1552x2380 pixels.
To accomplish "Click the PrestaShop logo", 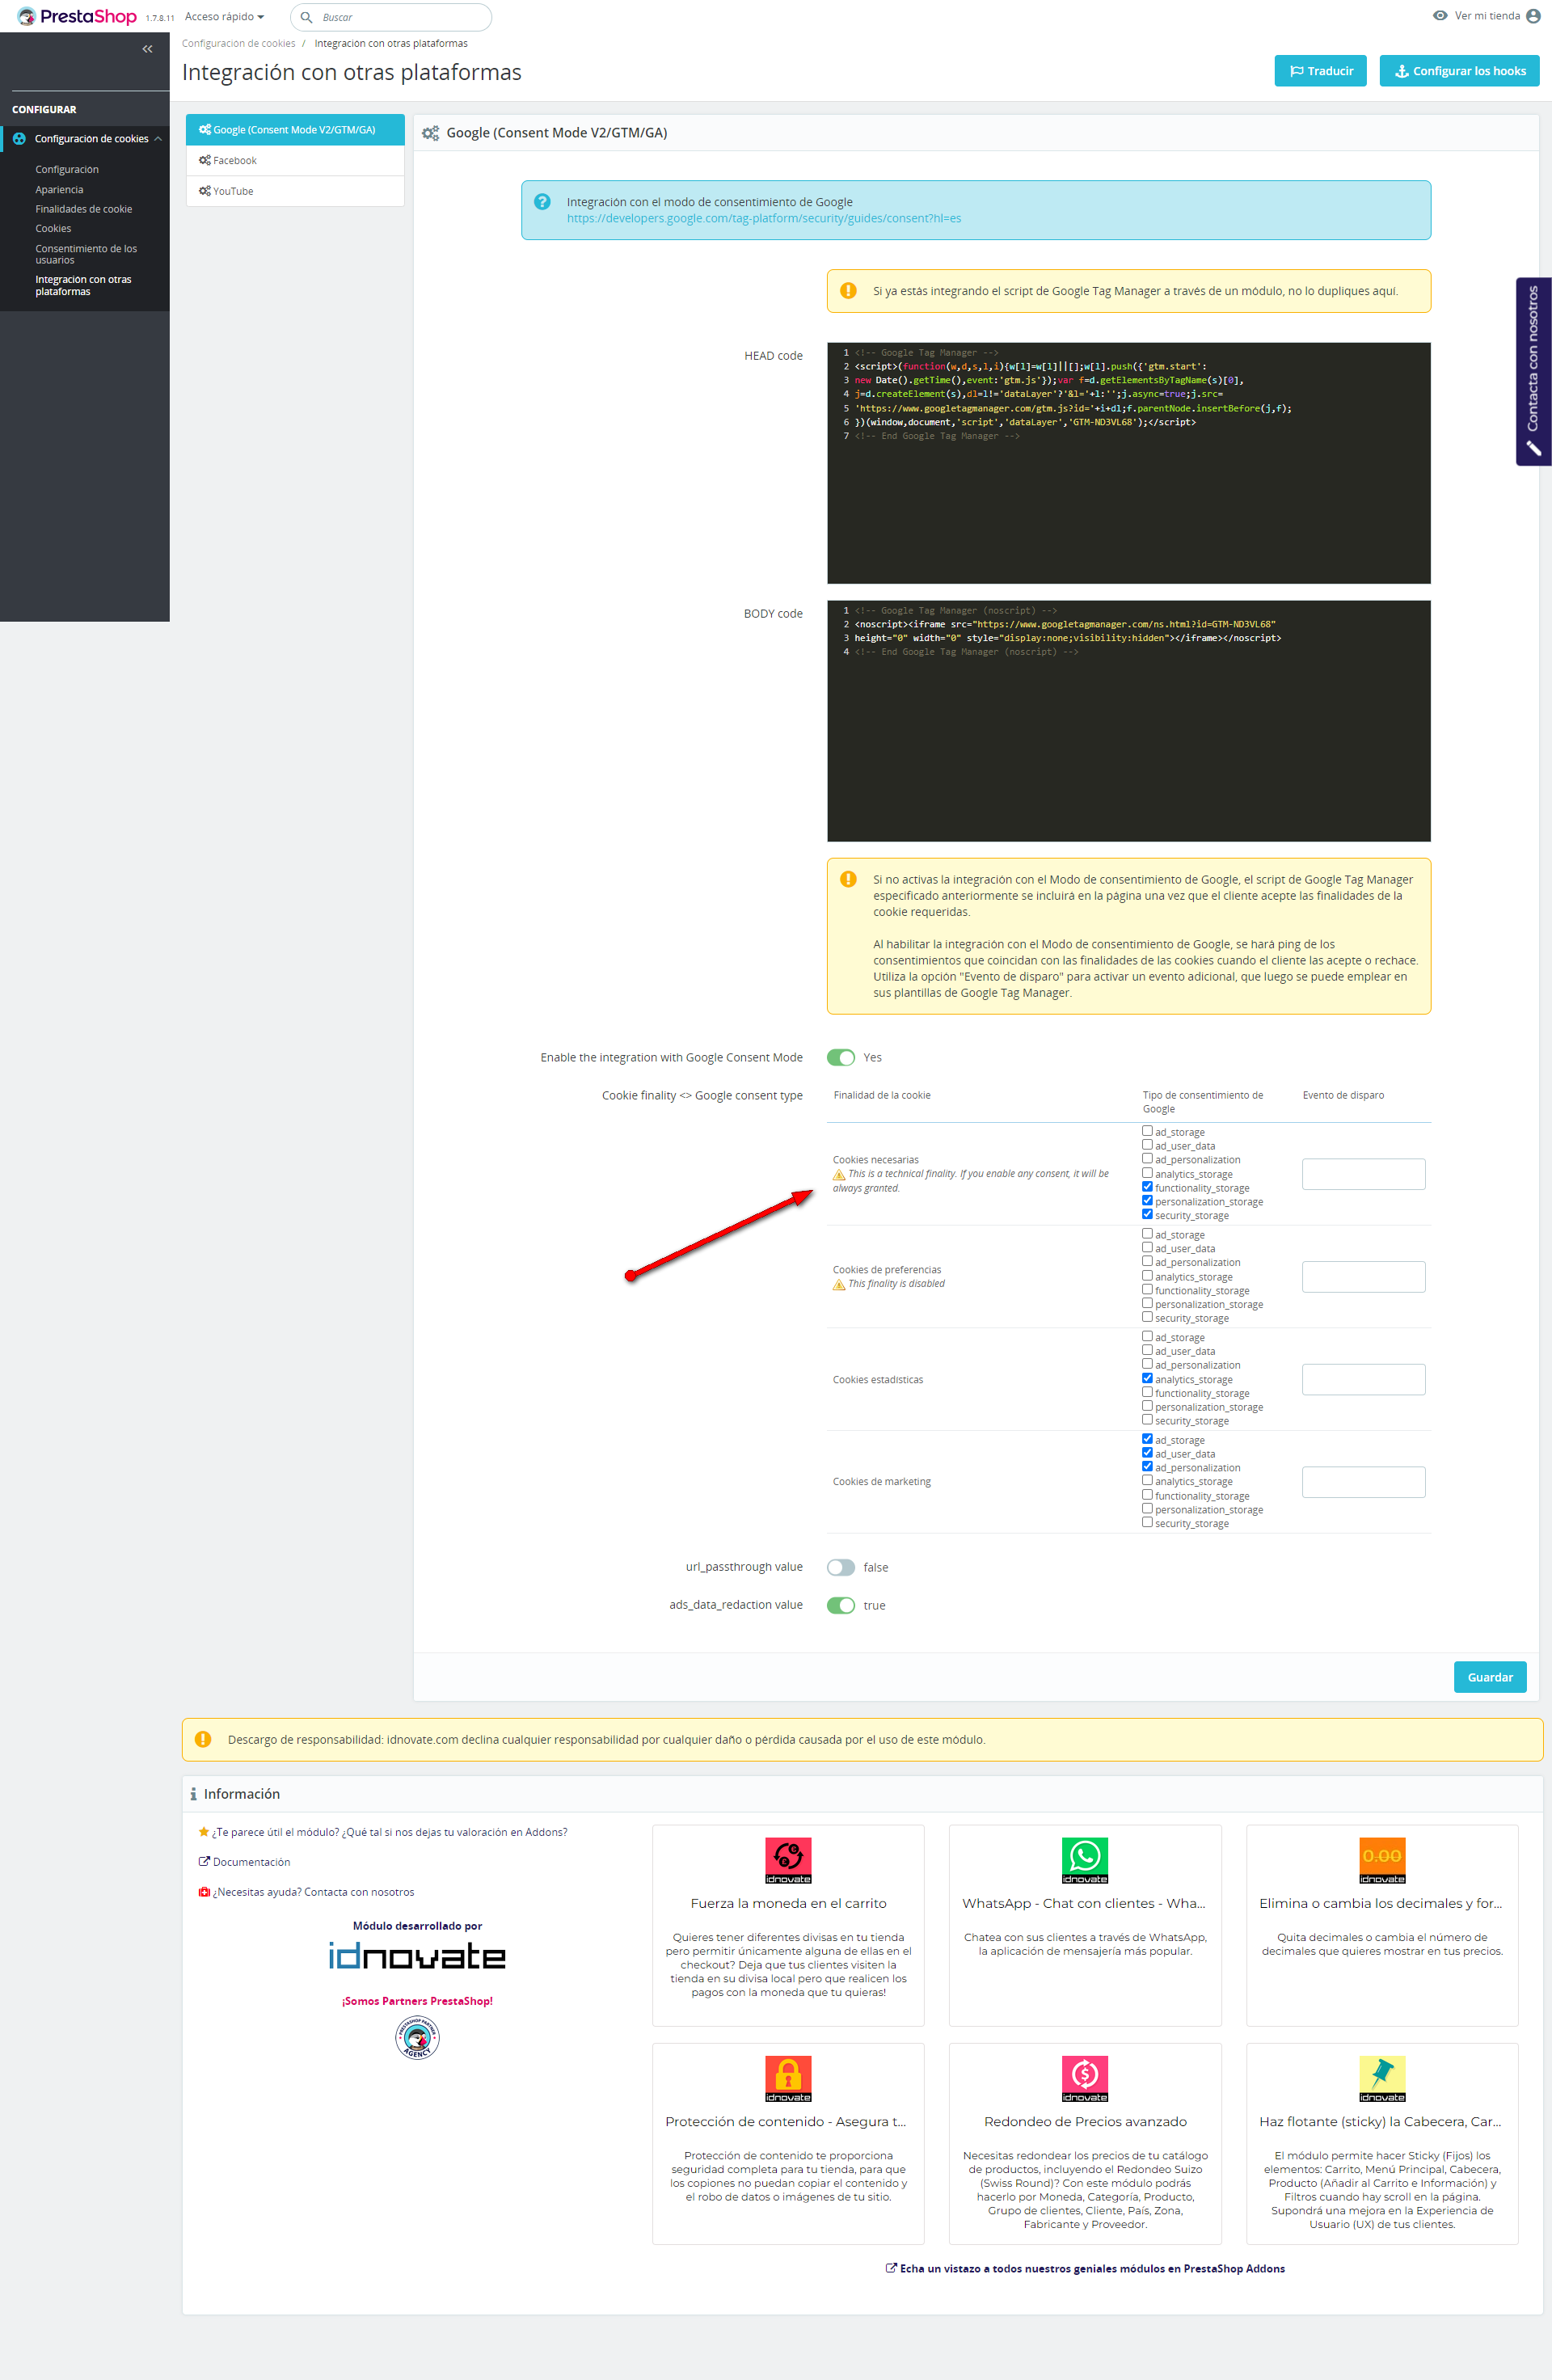I will click(77, 17).
